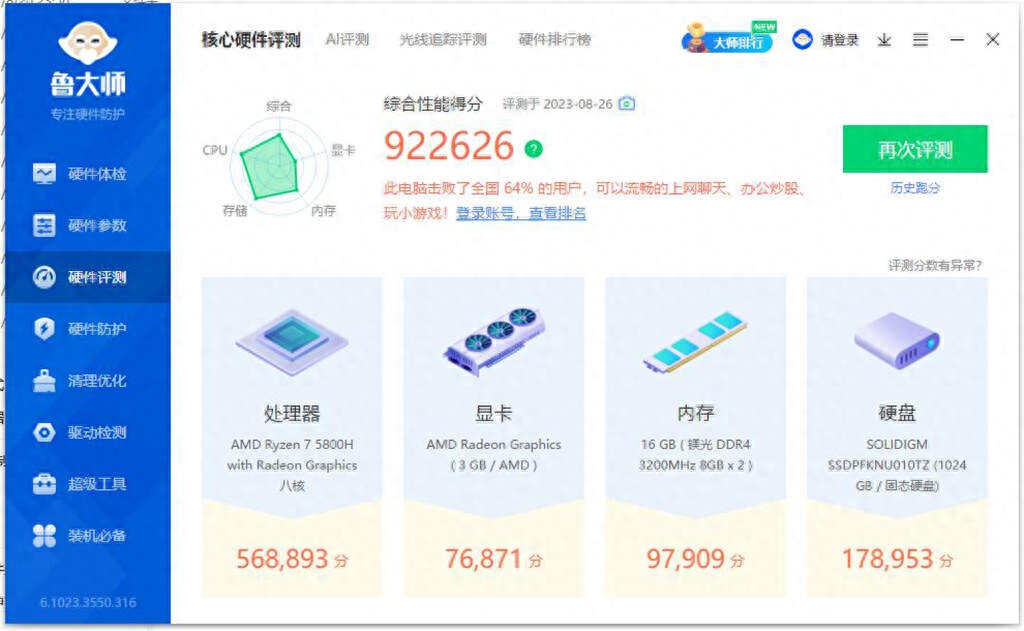Click 请登录 login avatar
Image resolution: width=1024 pixels, height=631 pixels.
point(825,40)
